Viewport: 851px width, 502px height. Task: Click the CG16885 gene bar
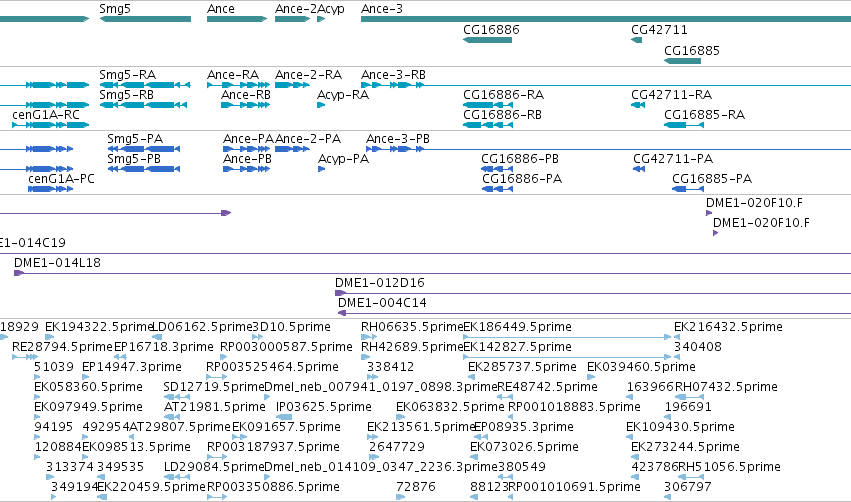tap(682, 61)
